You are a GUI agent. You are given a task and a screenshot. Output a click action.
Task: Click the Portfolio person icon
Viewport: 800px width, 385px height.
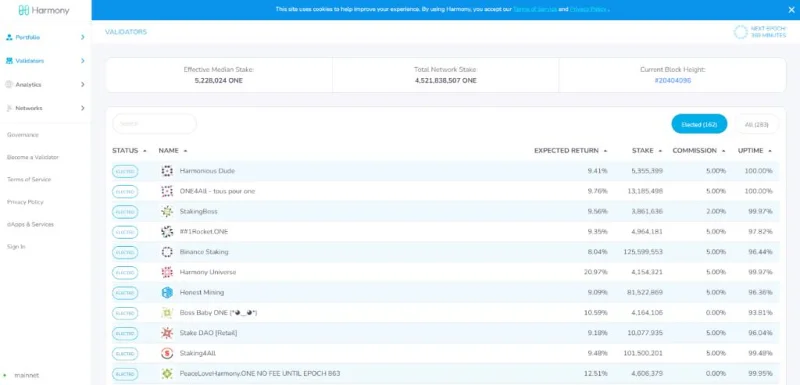[9, 37]
